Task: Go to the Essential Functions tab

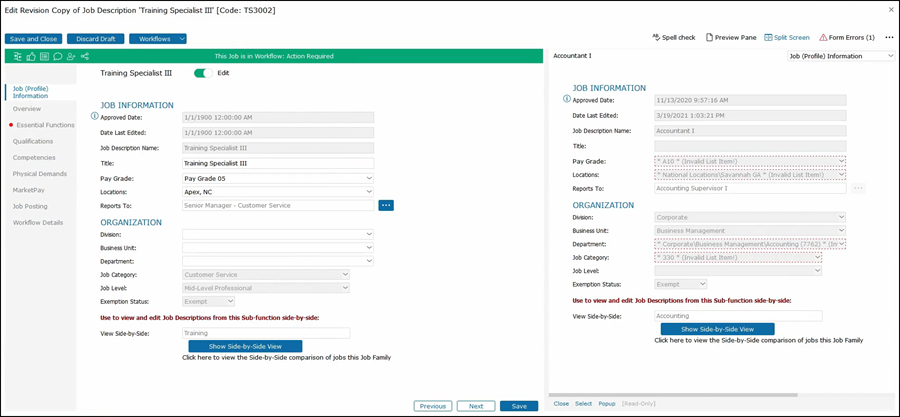Action: point(45,125)
